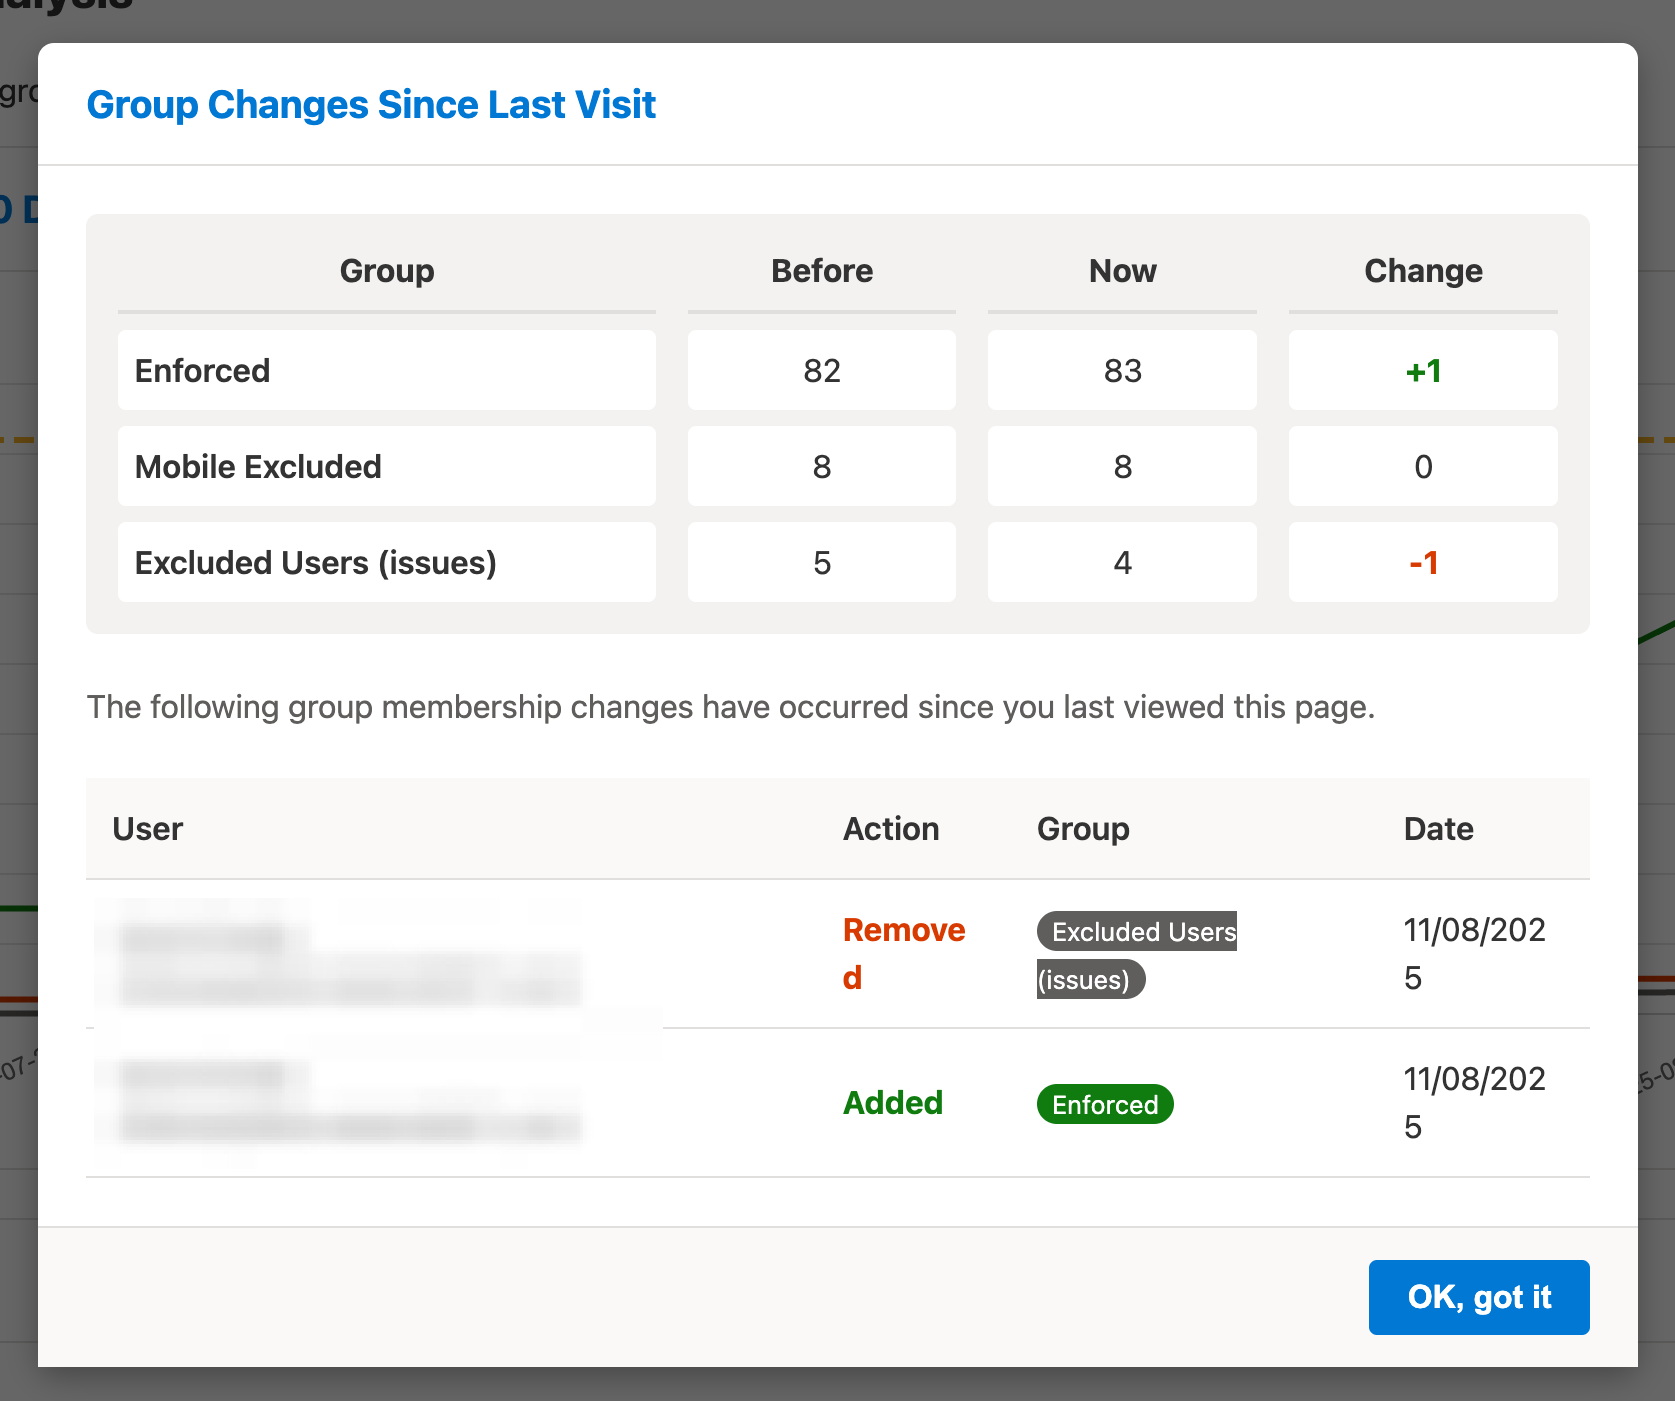Viewport: 1675px width, 1401px height.
Task: Click the 0 change value for Mobile Excluded
Action: pyautogui.click(x=1422, y=466)
